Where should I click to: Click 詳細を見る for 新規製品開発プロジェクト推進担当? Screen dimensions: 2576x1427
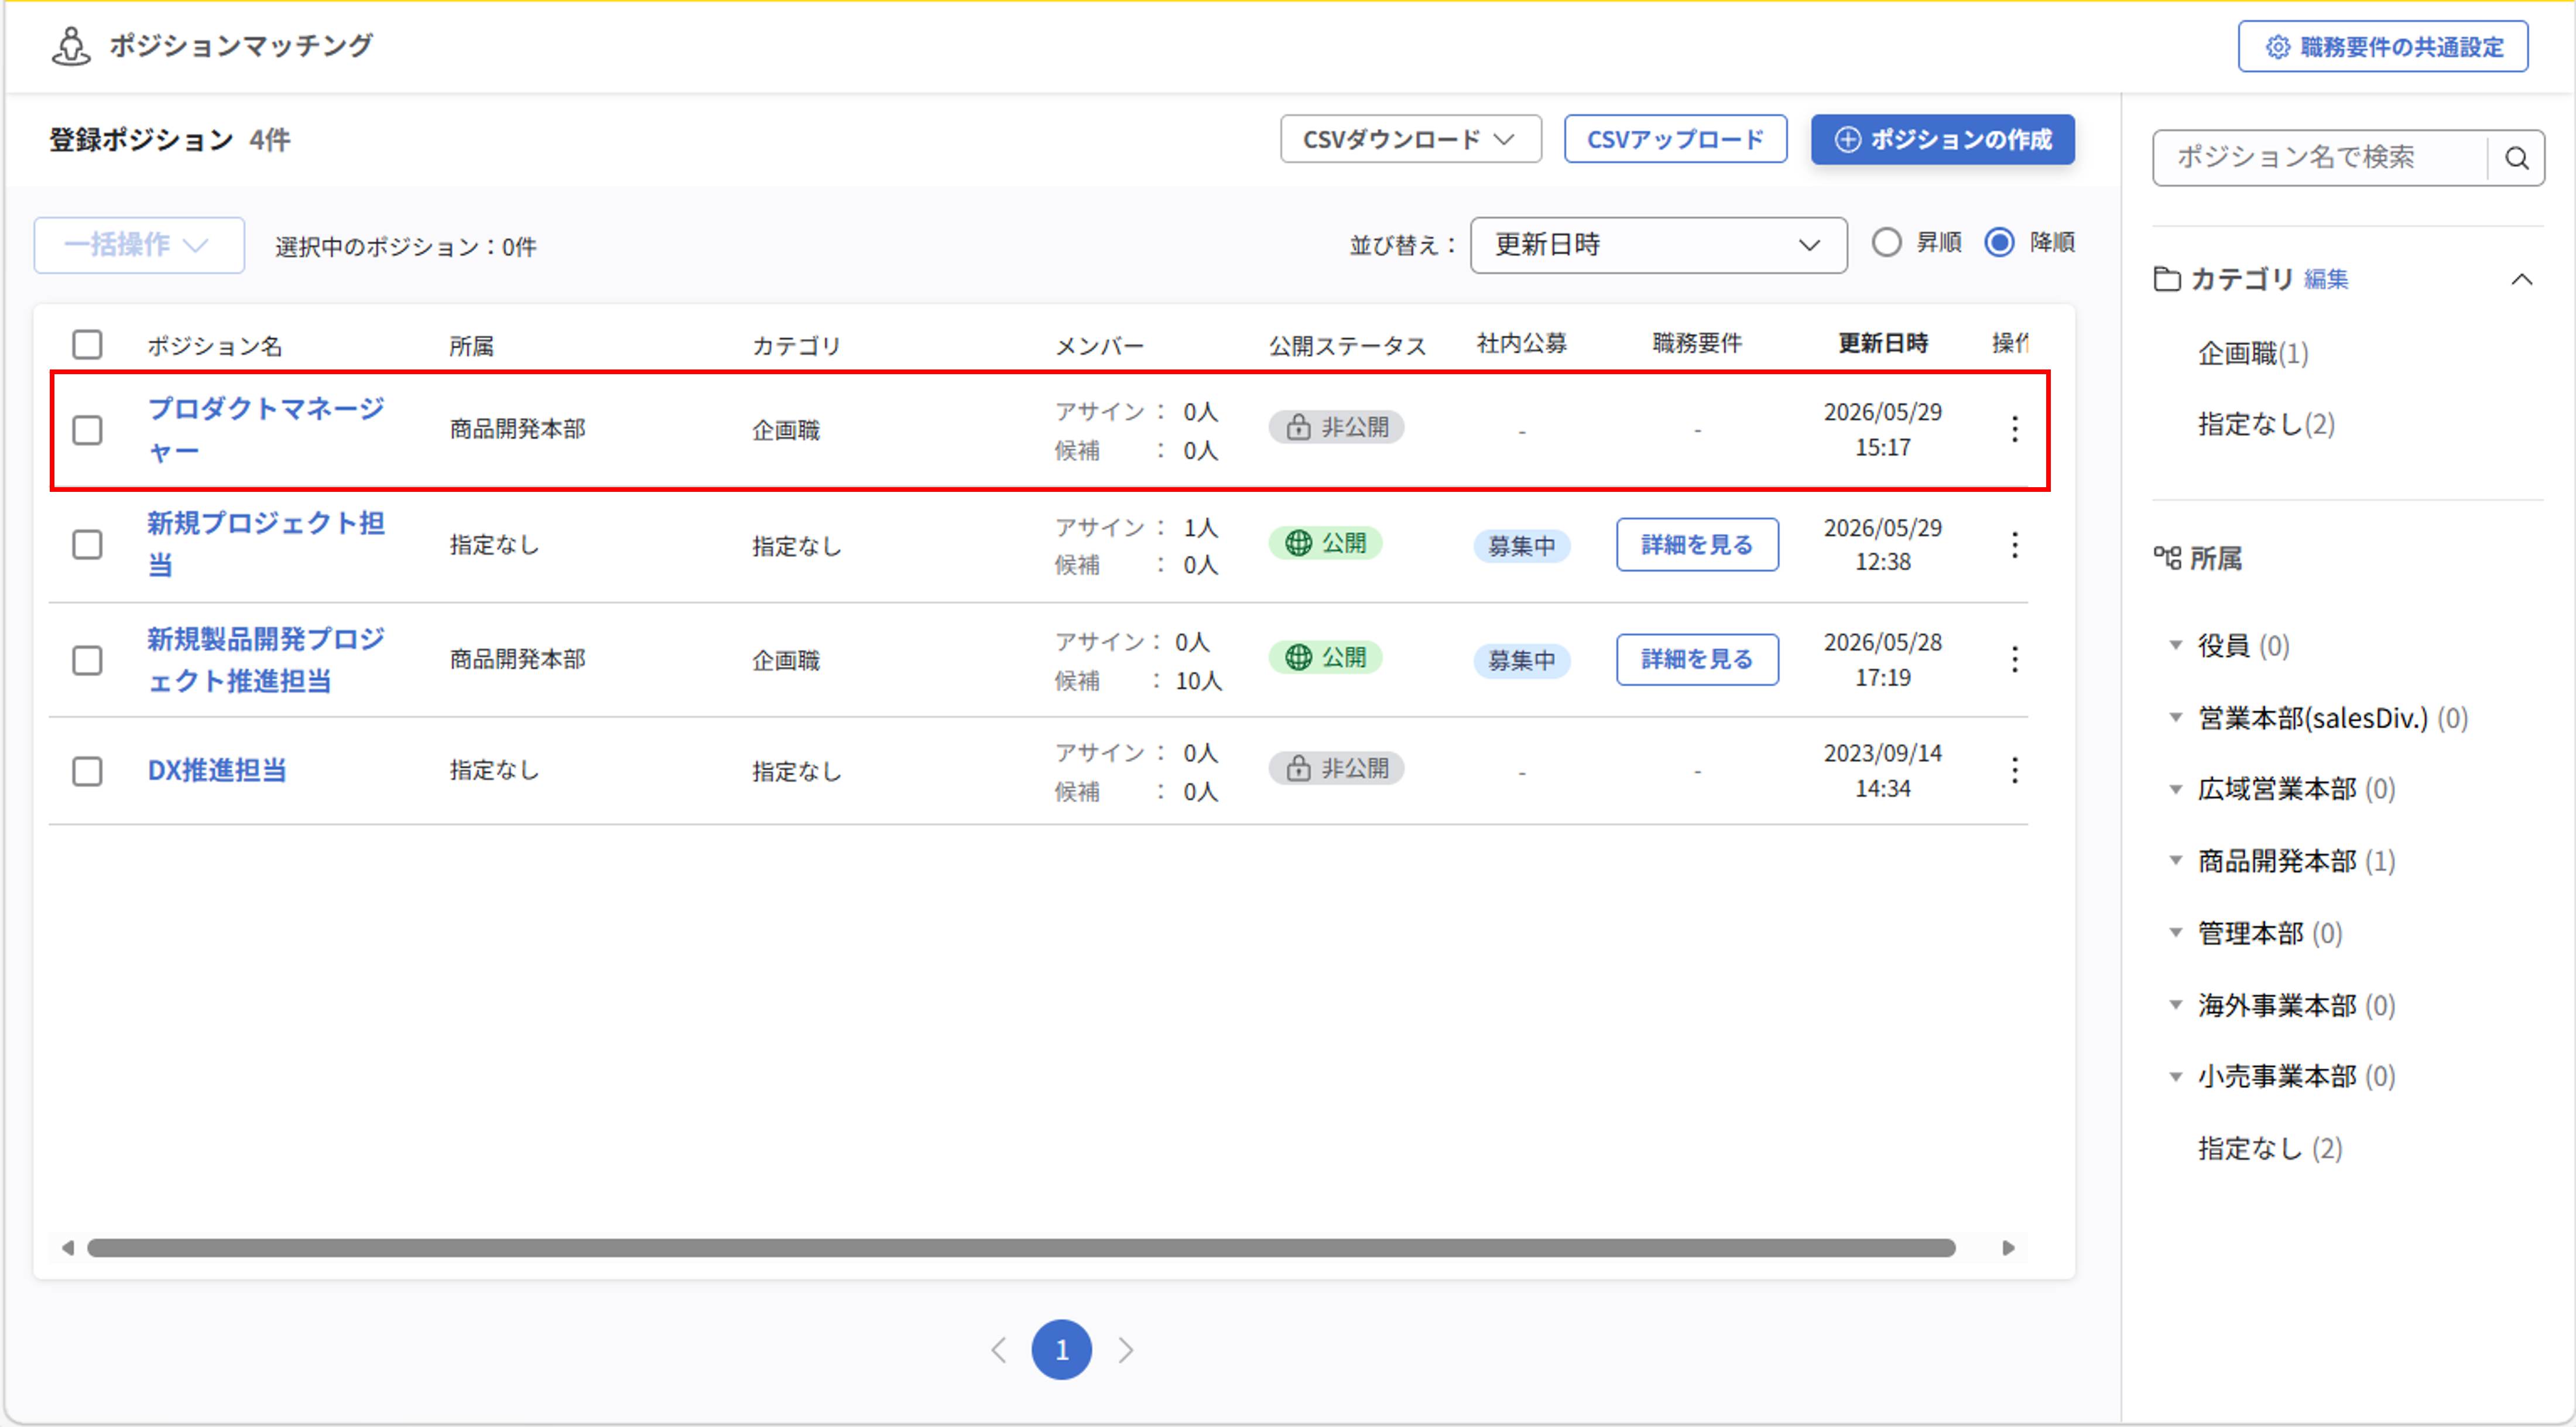pyautogui.click(x=1697, y=659)
